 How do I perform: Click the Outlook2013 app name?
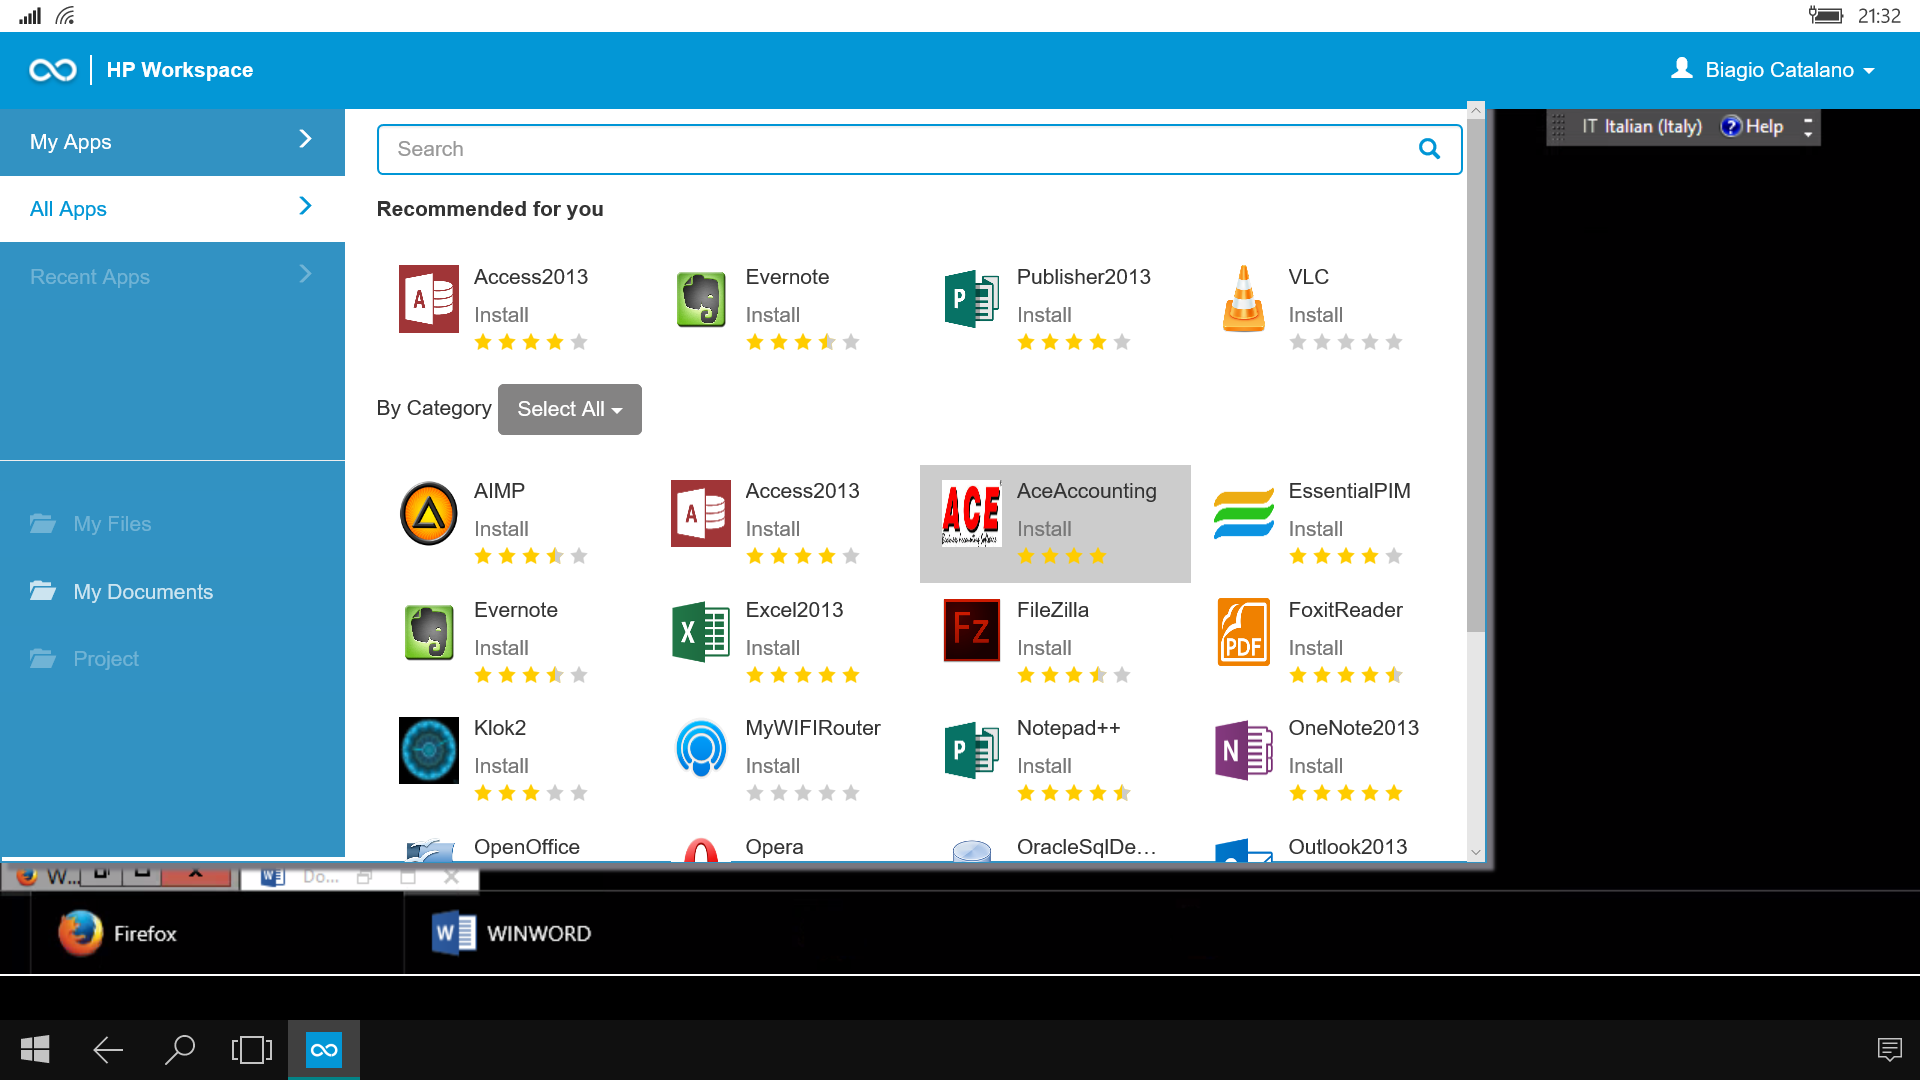click(1347, 847)
